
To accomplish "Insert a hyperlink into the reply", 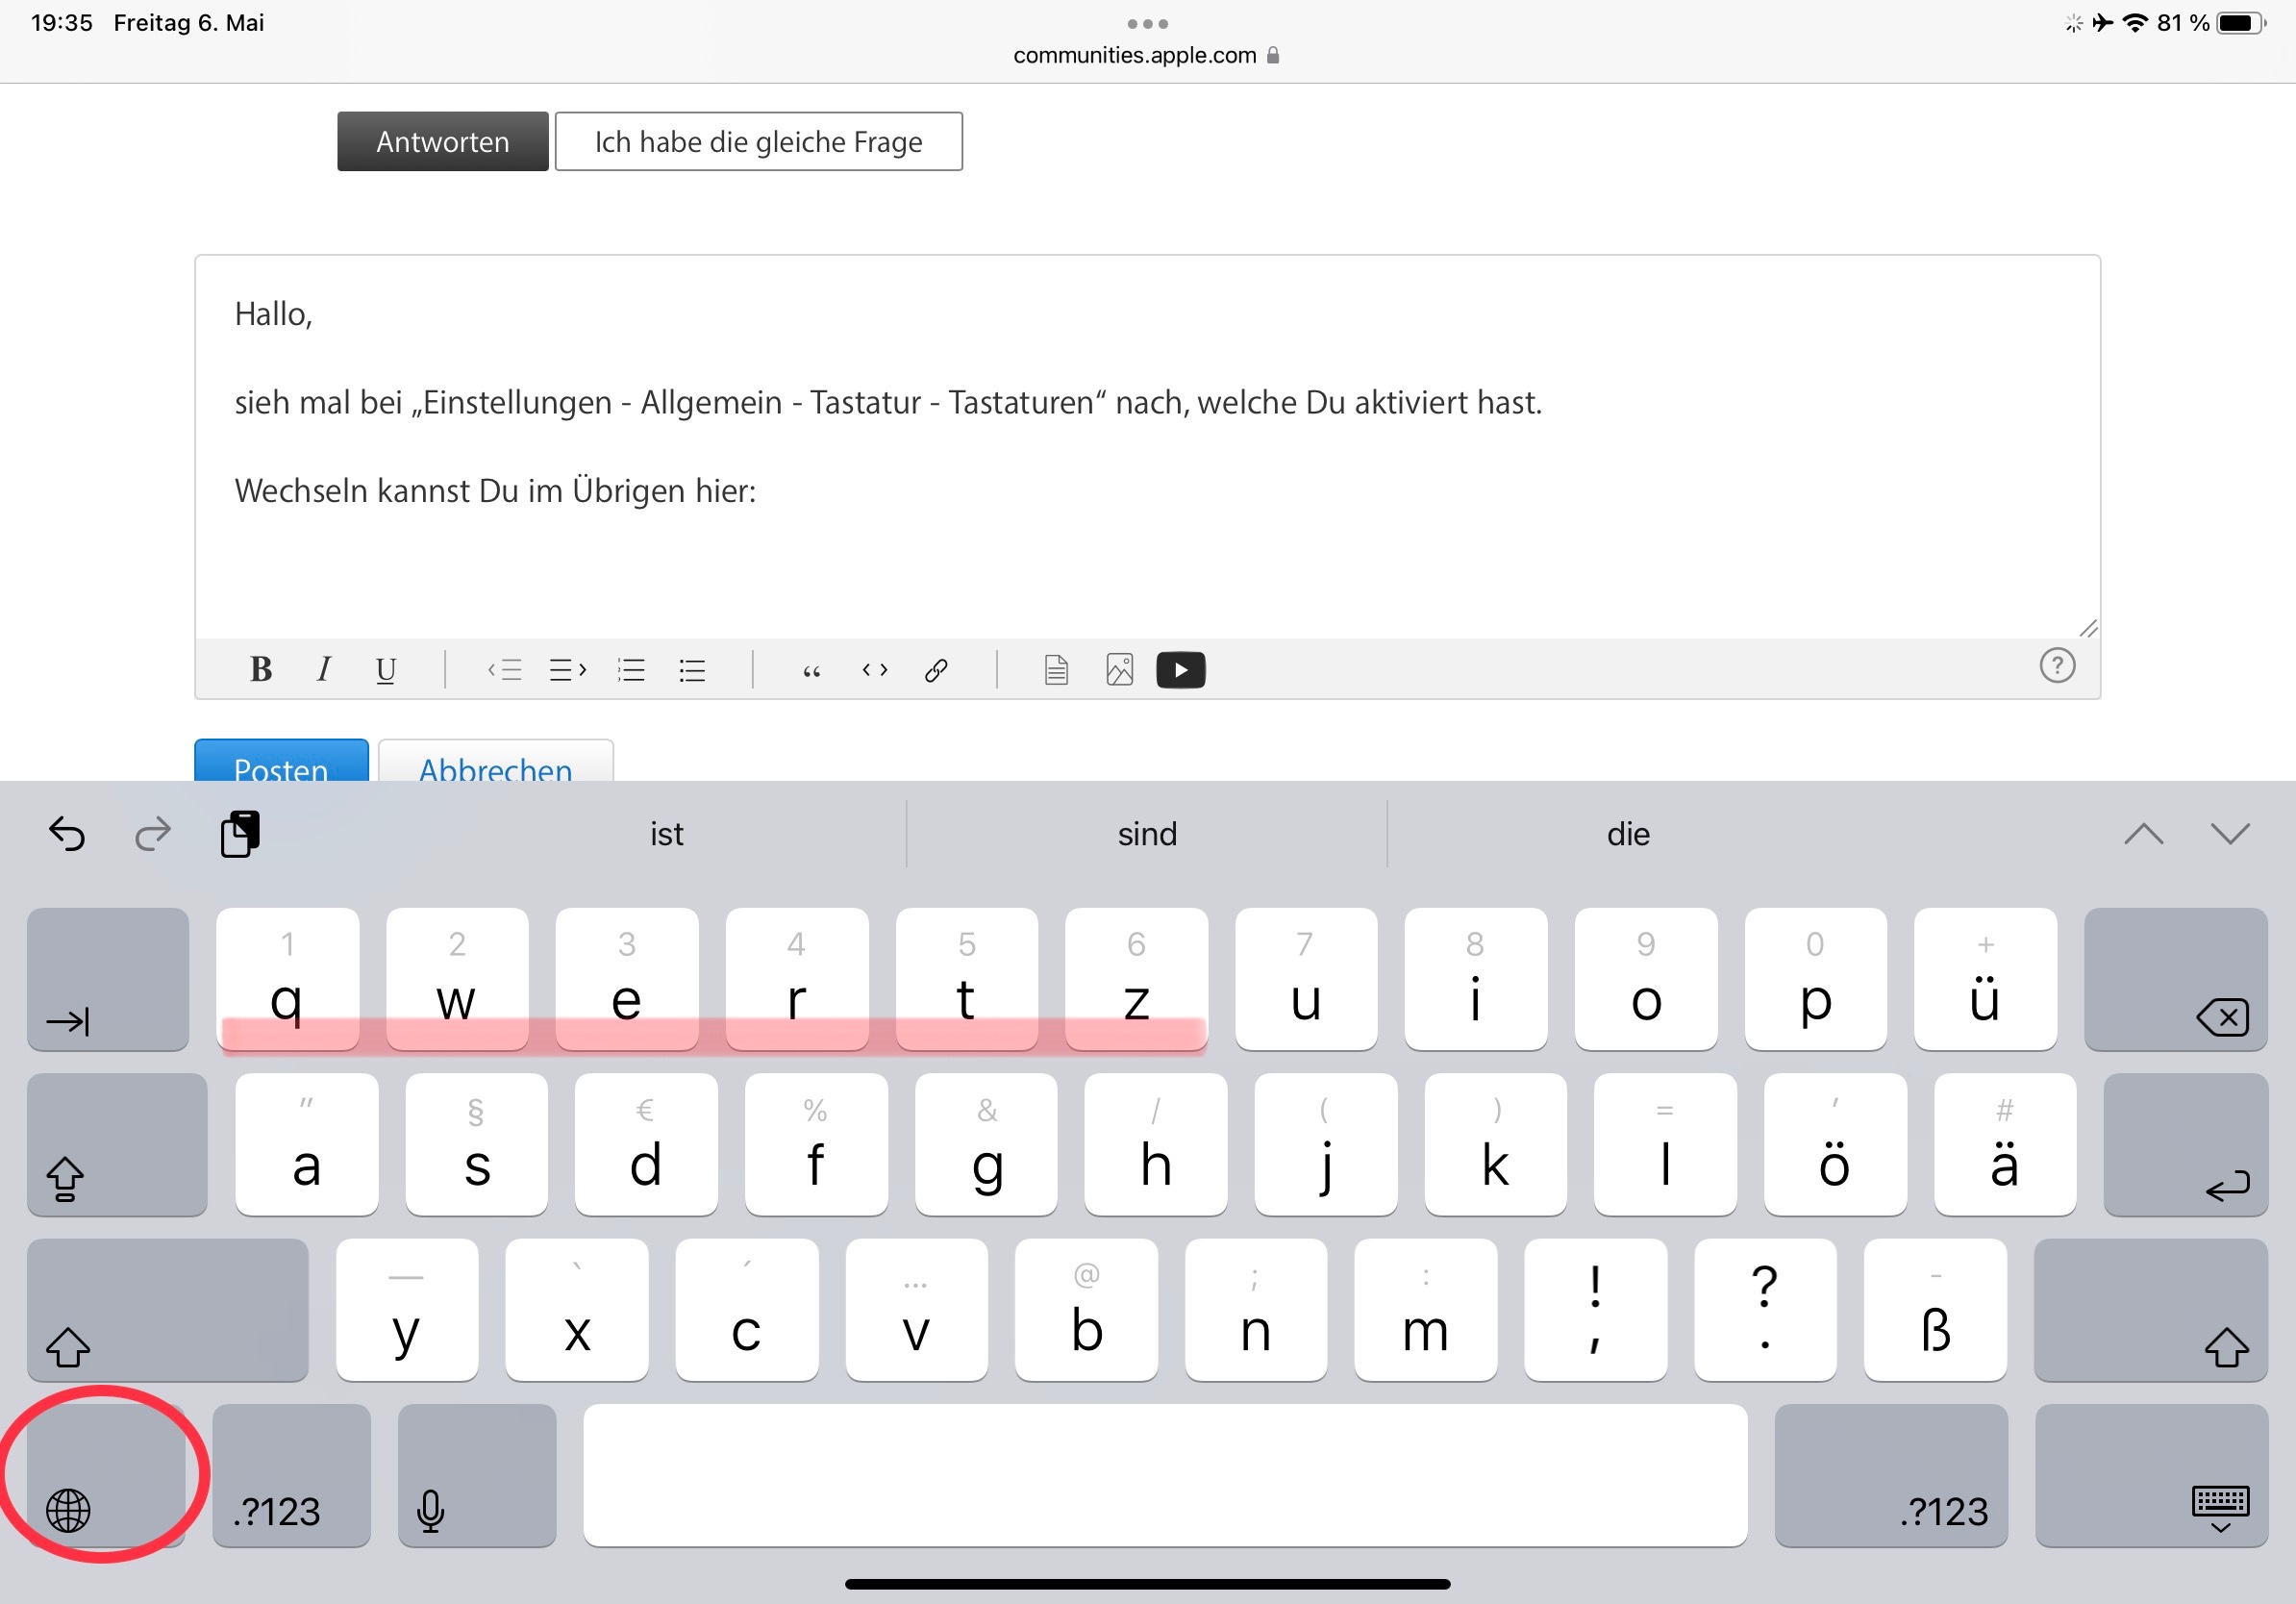I will click(x=936, y=669).
